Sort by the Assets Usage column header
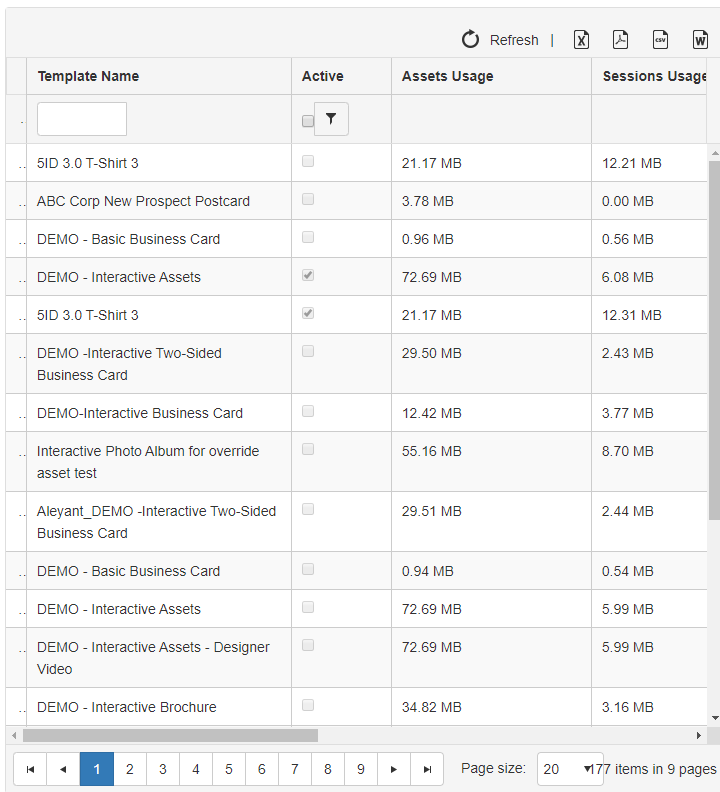This screenshot has width=720, height=792. pyautogui.click(x=447, y=76)
